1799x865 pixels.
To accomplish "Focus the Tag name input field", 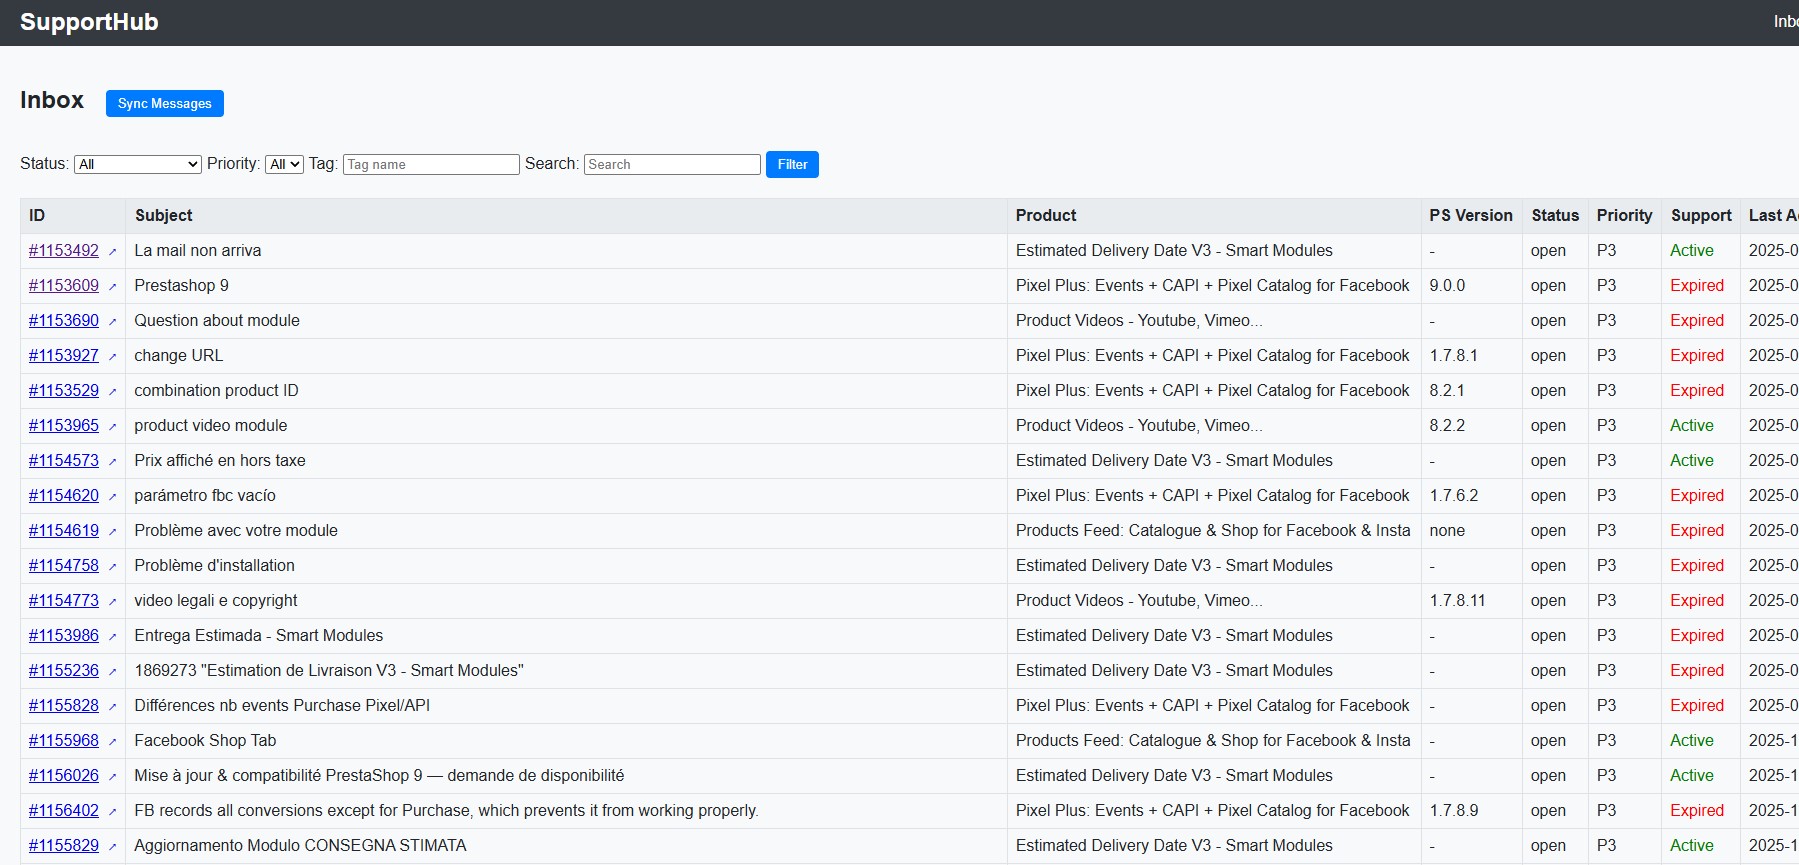I will point(431,164).
